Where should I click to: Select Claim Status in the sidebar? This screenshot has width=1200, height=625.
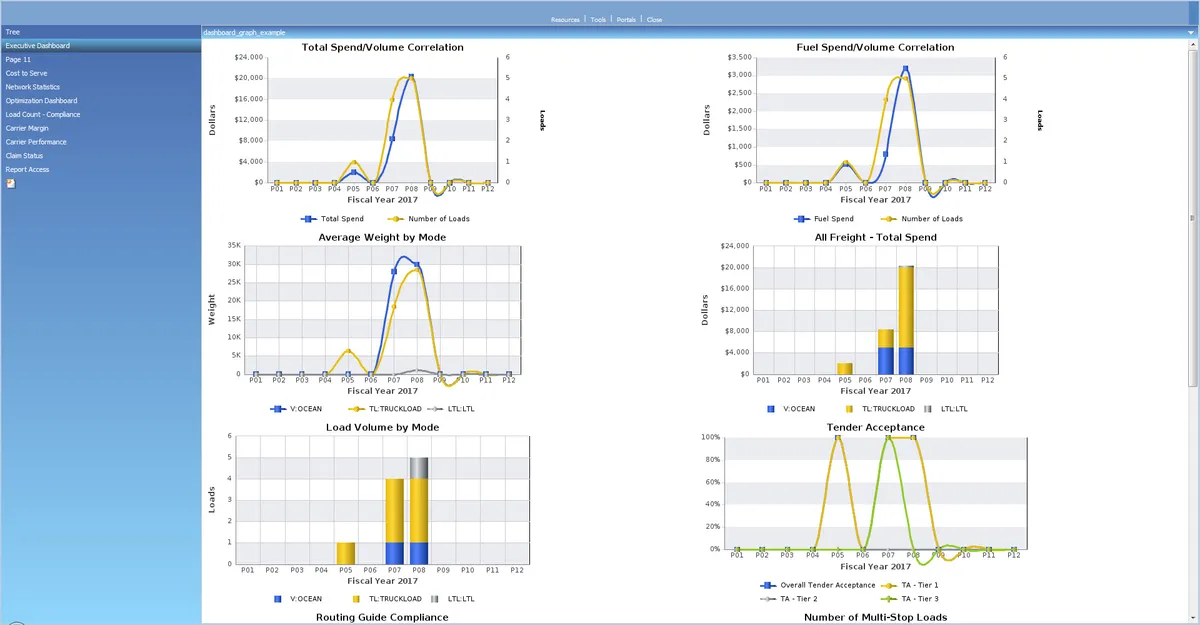tap(24, 156)
